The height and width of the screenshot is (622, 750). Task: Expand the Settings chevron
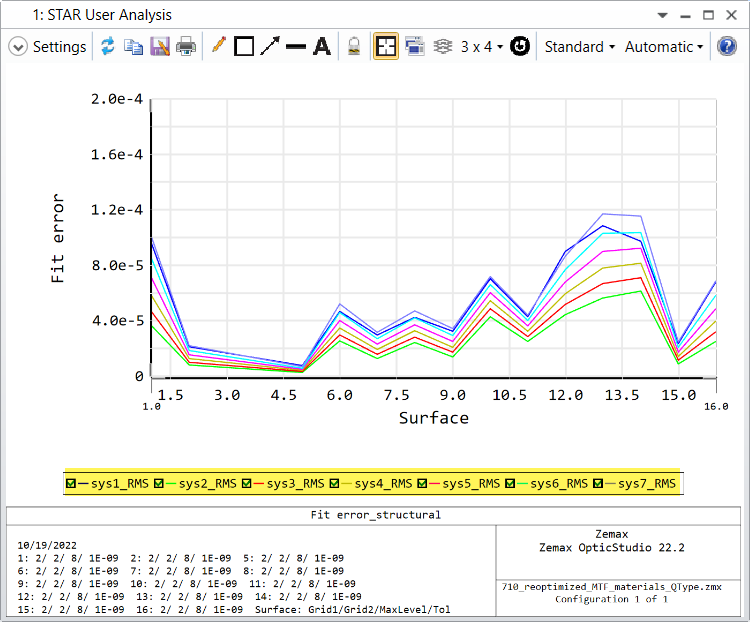[18, 47]
